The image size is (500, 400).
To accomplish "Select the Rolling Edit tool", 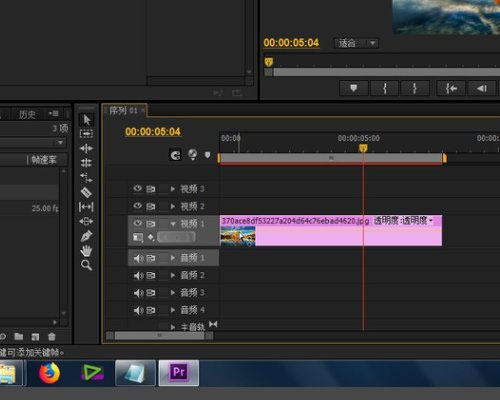I will pyautogui.click(x=86, y=163).
